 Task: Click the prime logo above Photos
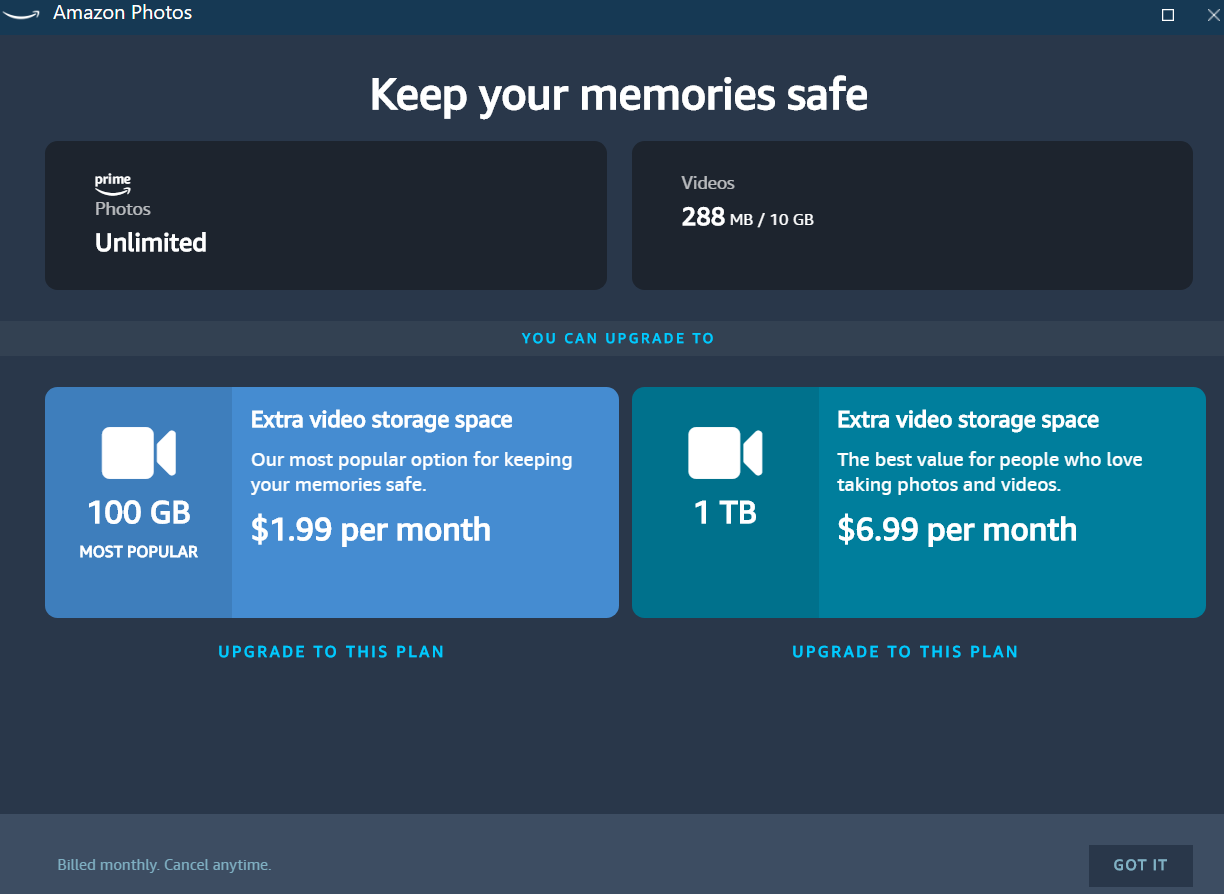[113, 184]
